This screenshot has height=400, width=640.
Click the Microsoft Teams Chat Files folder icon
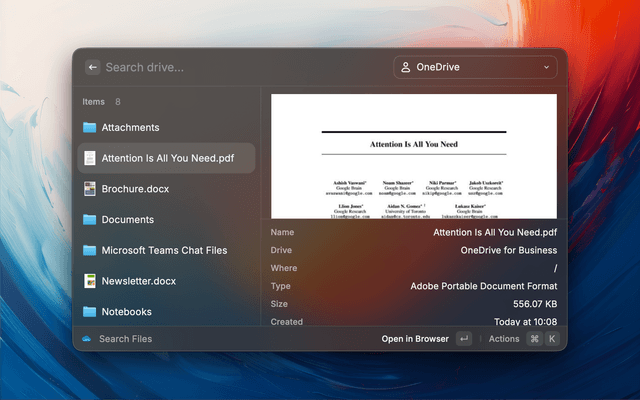tap(90, 250)
